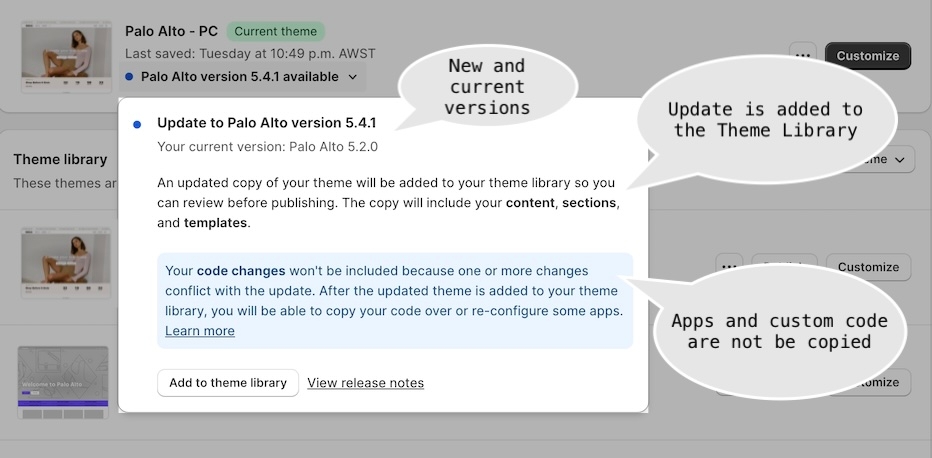Click the code changes notice banner
932x458 pixels.
click(395, 301)
